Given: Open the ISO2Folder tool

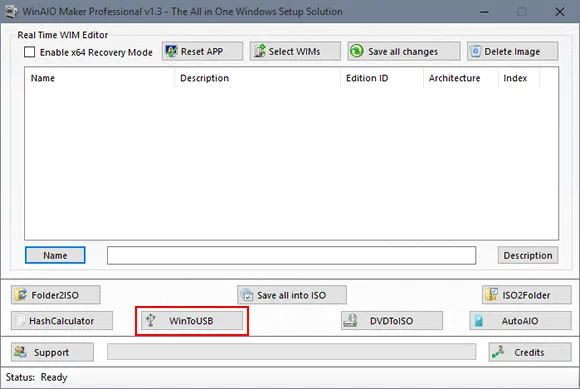Looking at the screenshot, I should pyautogui.click(x=527, y=295).
